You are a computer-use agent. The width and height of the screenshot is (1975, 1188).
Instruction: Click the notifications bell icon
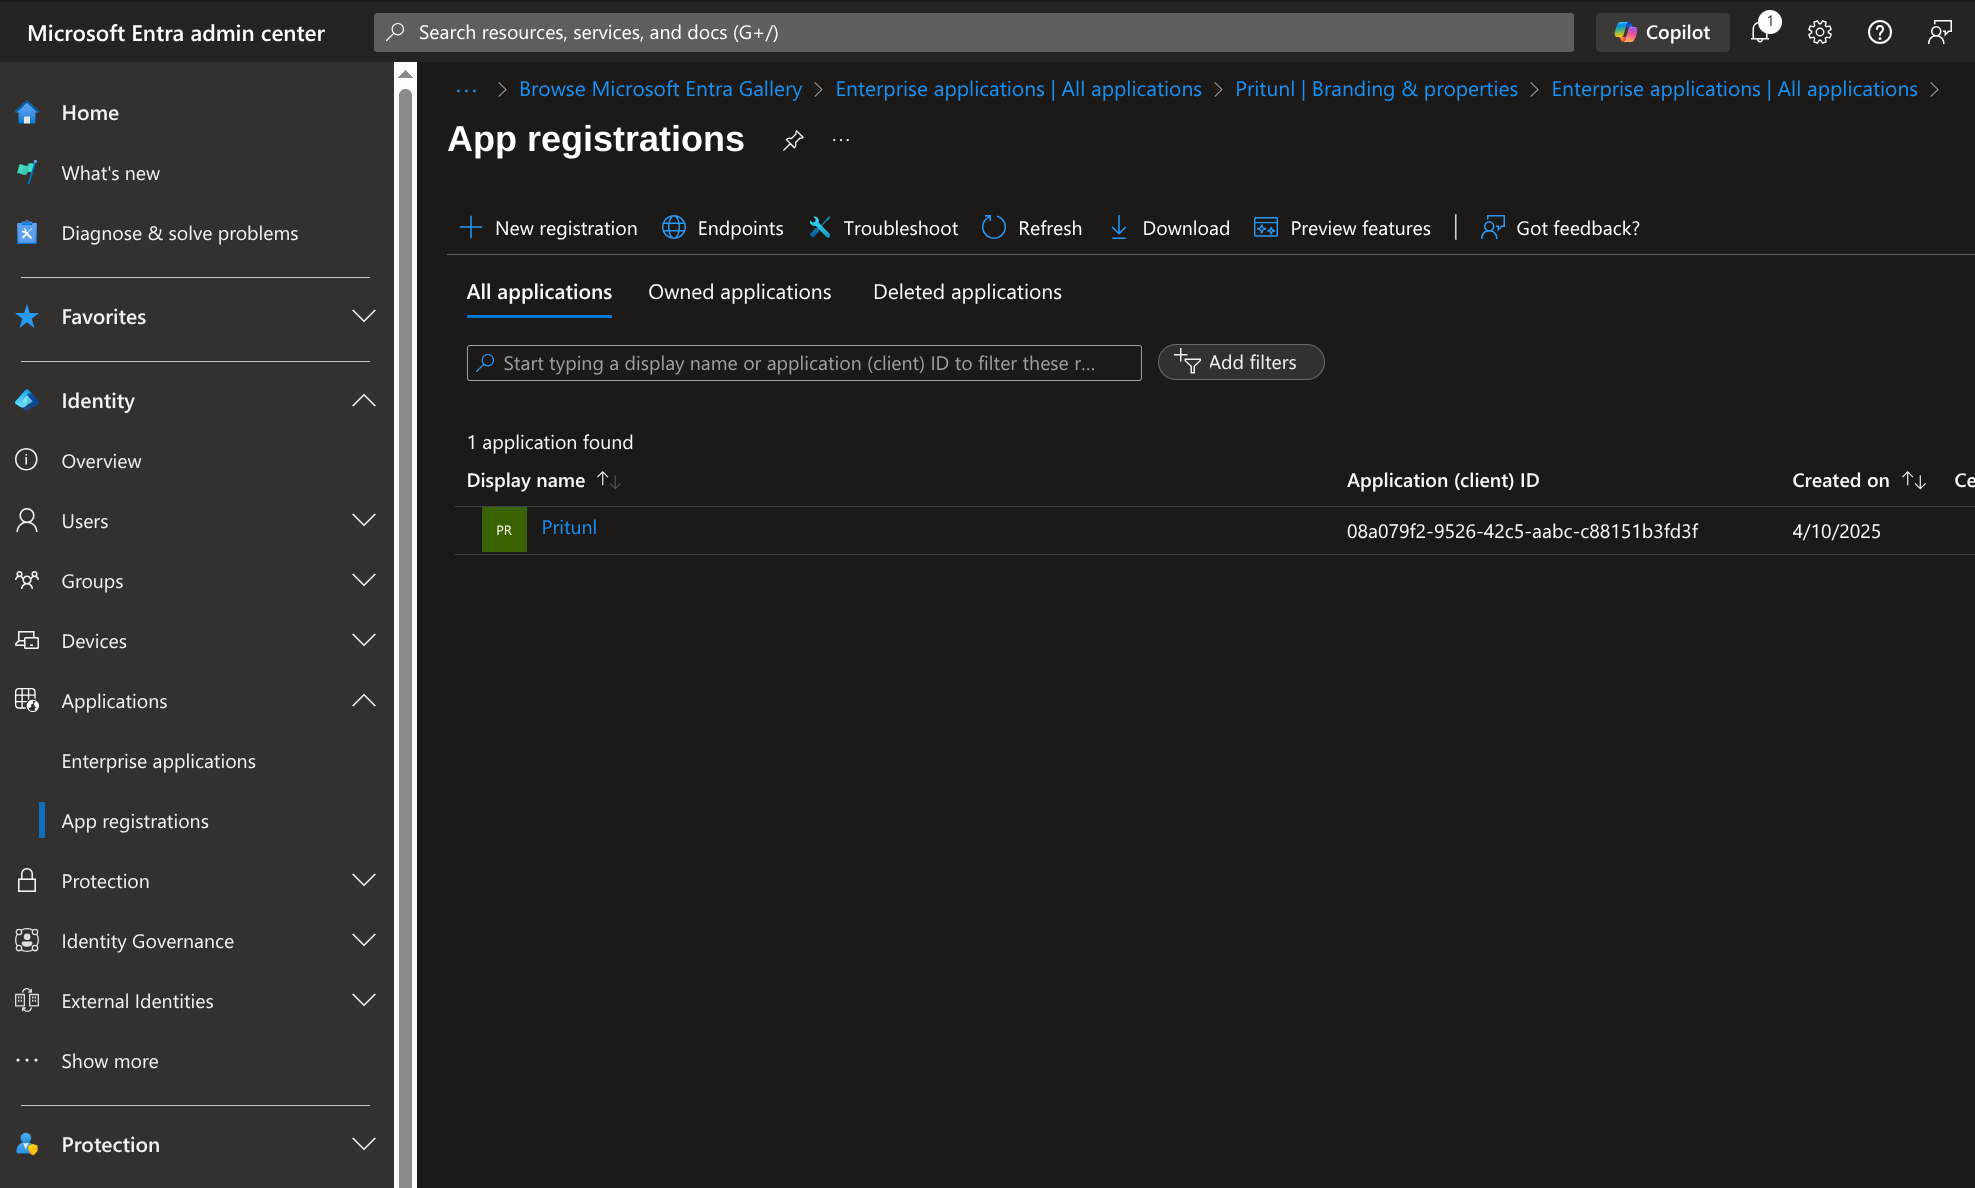[x=1760, y=32]
